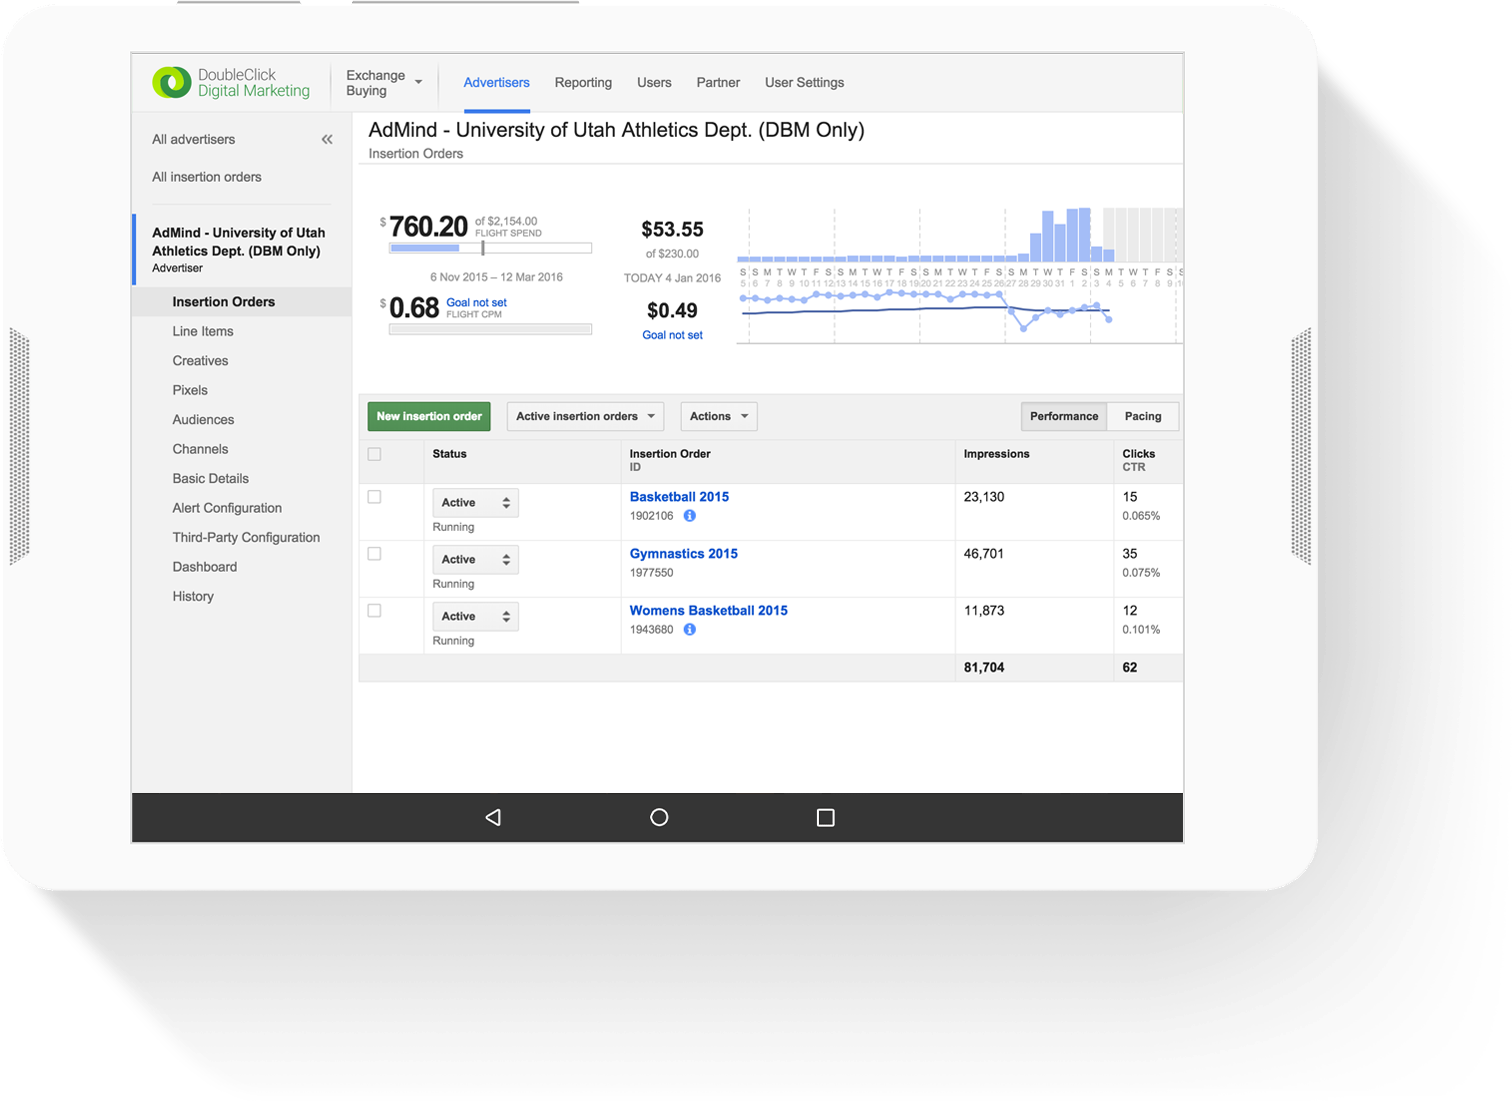Open the Actions dropdown menu

pyautogui.click(x=719, y=417)
